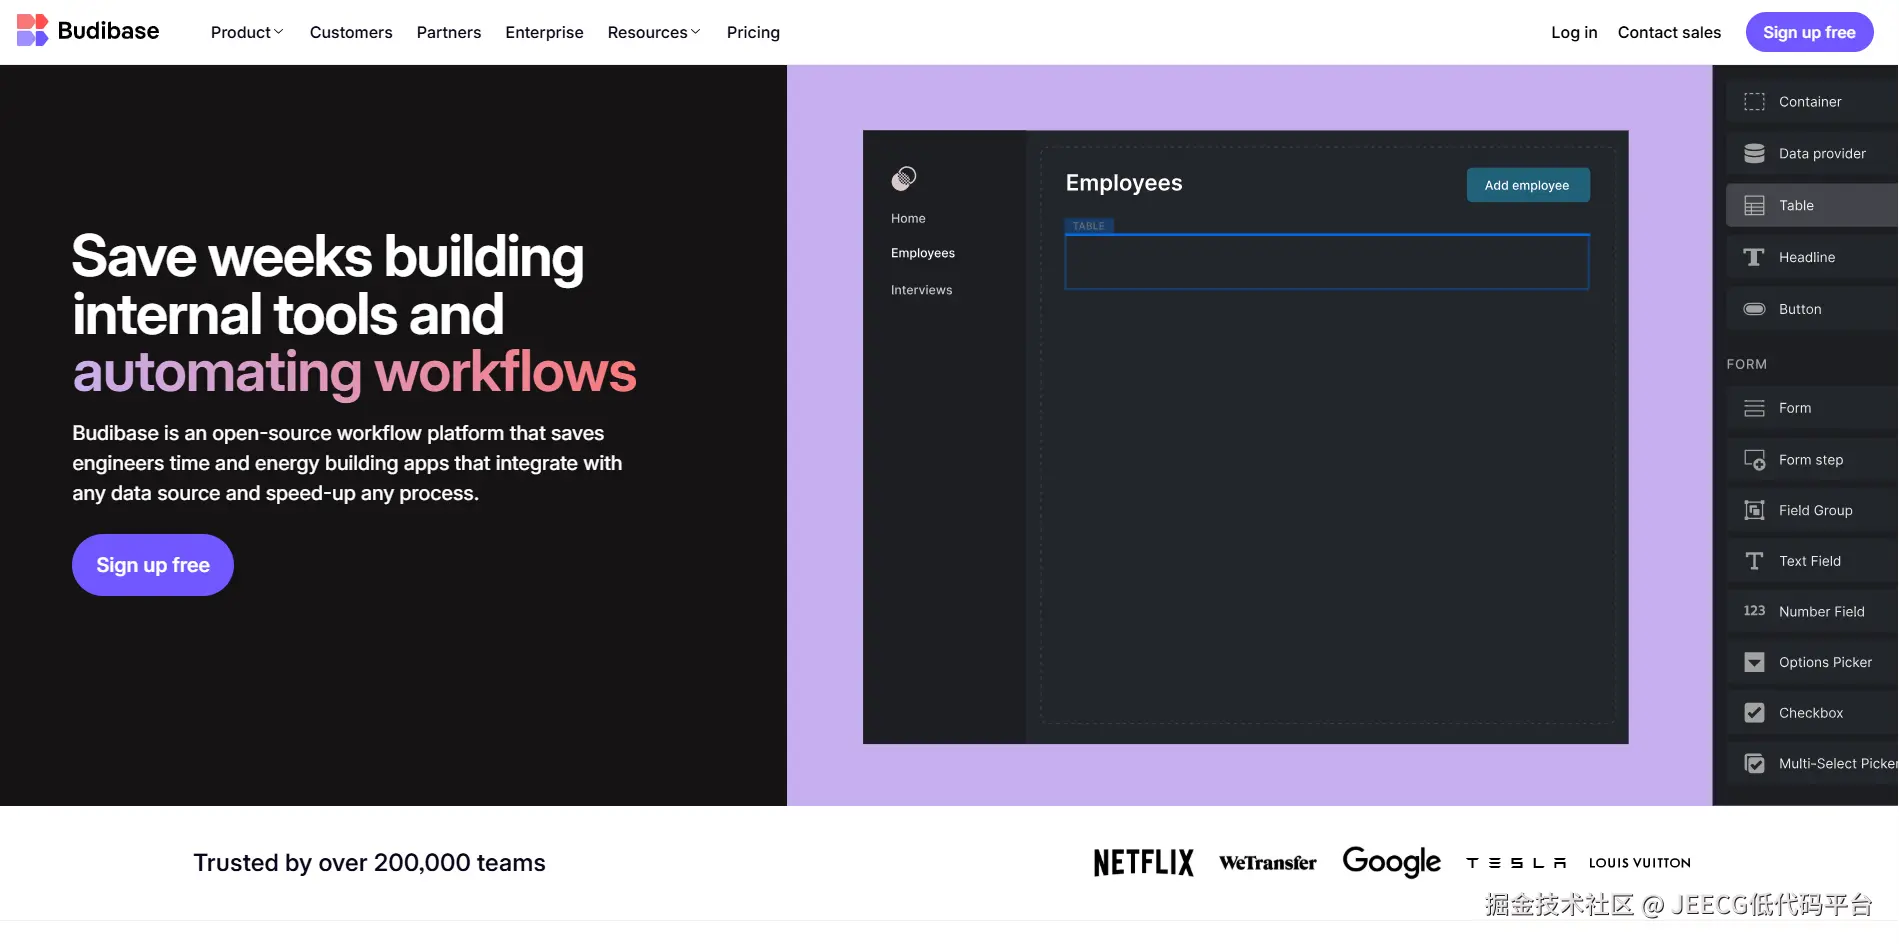Click the Text Field label
The width and height of the screenshot is (1899, 944).
1810,561
